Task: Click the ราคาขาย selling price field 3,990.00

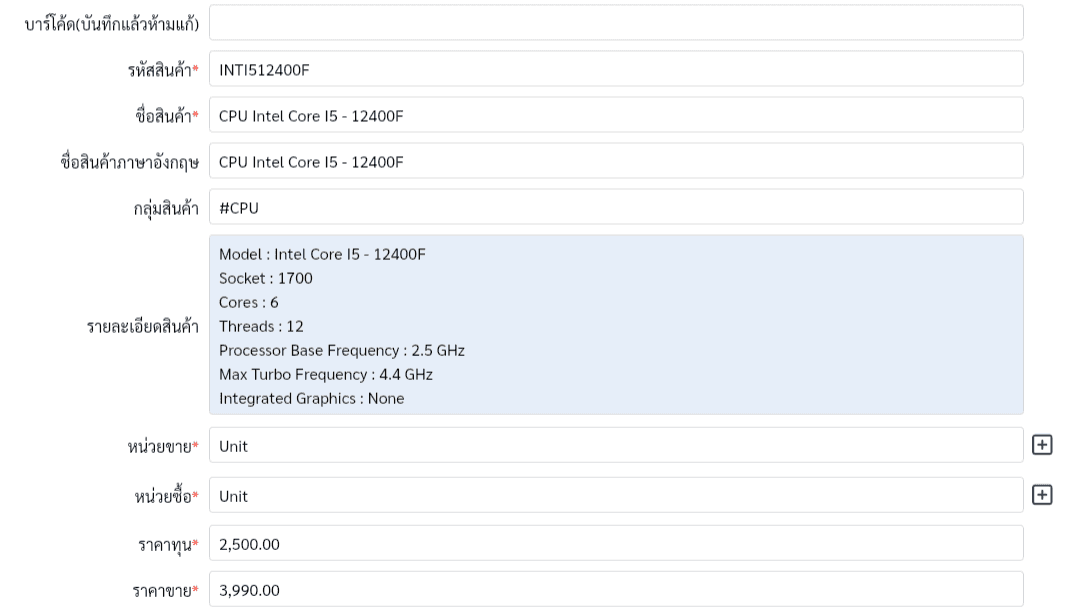Action: point(616,590)
